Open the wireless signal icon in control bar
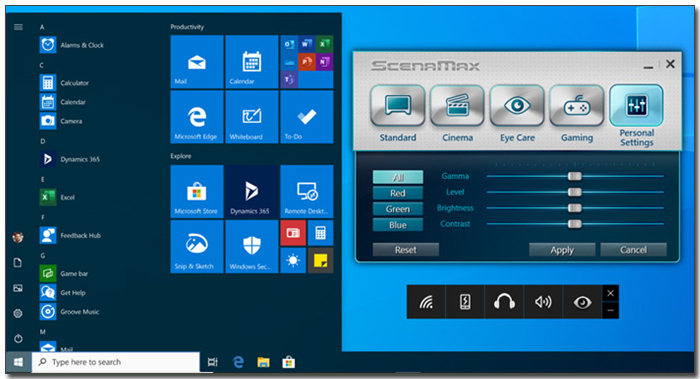This screenshot has height=379, width=700. click(426, 302)
